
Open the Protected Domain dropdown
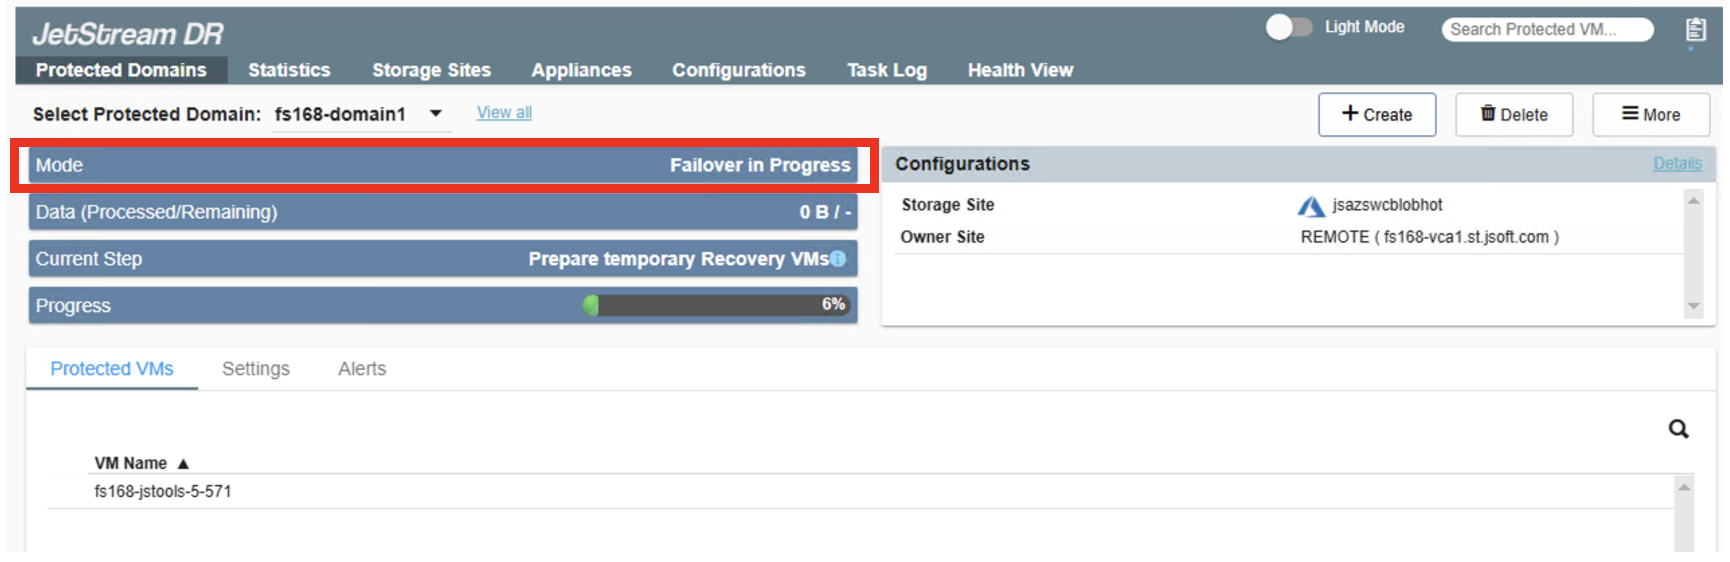pos(436,114)
